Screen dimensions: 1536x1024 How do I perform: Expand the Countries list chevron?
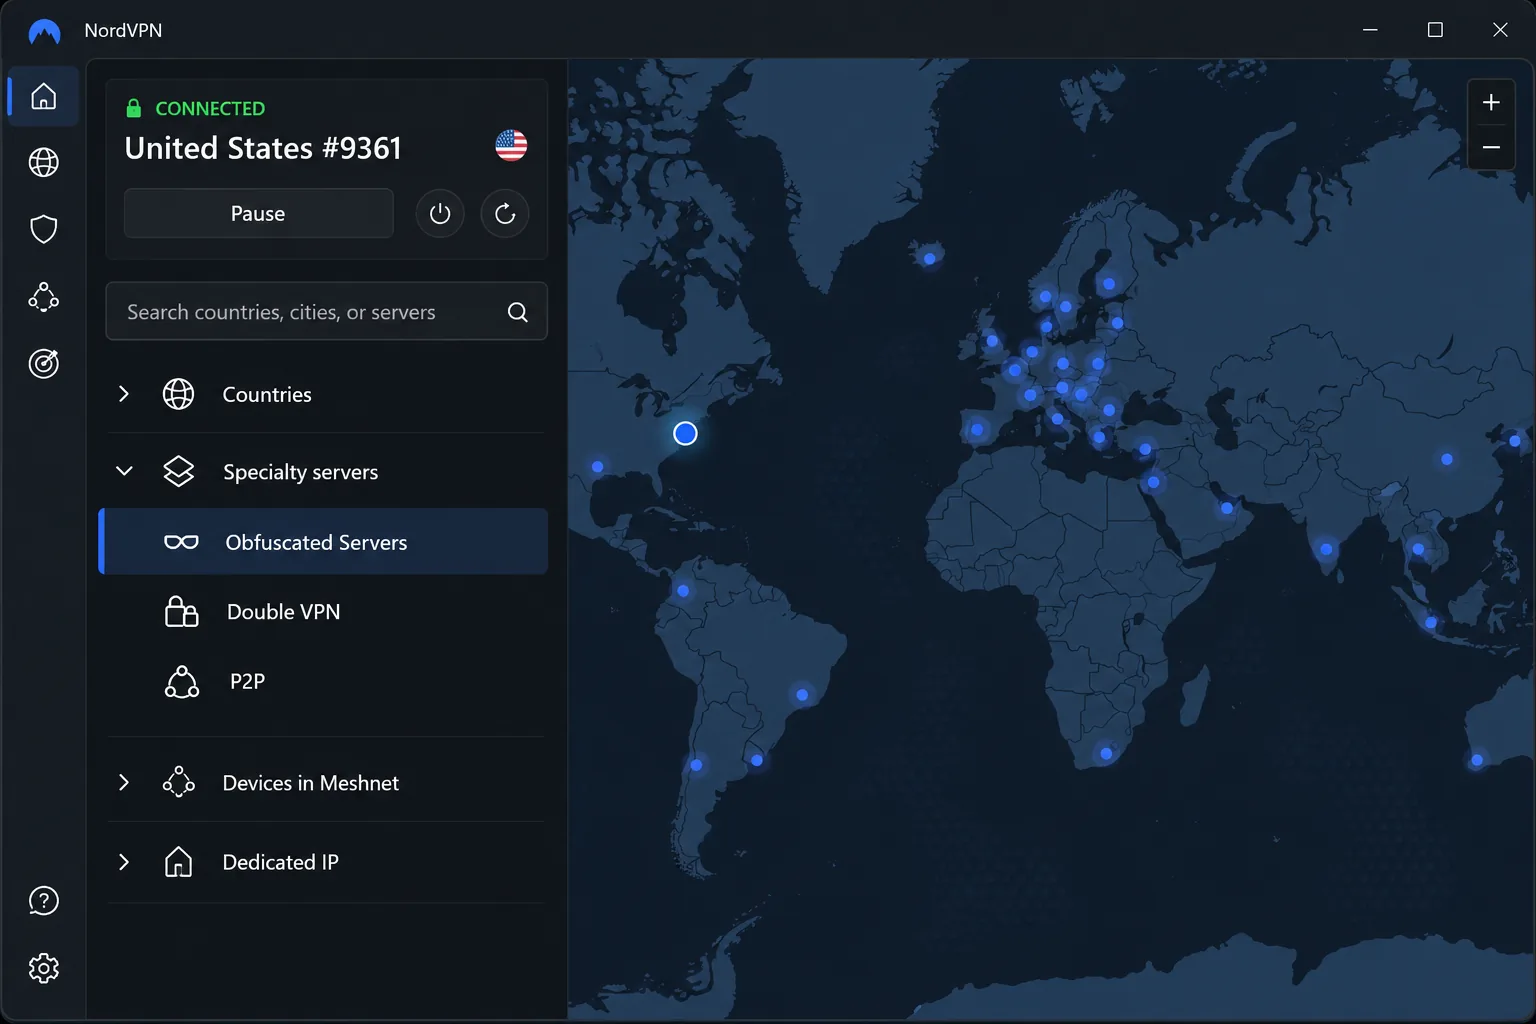(x=124, y=394)
